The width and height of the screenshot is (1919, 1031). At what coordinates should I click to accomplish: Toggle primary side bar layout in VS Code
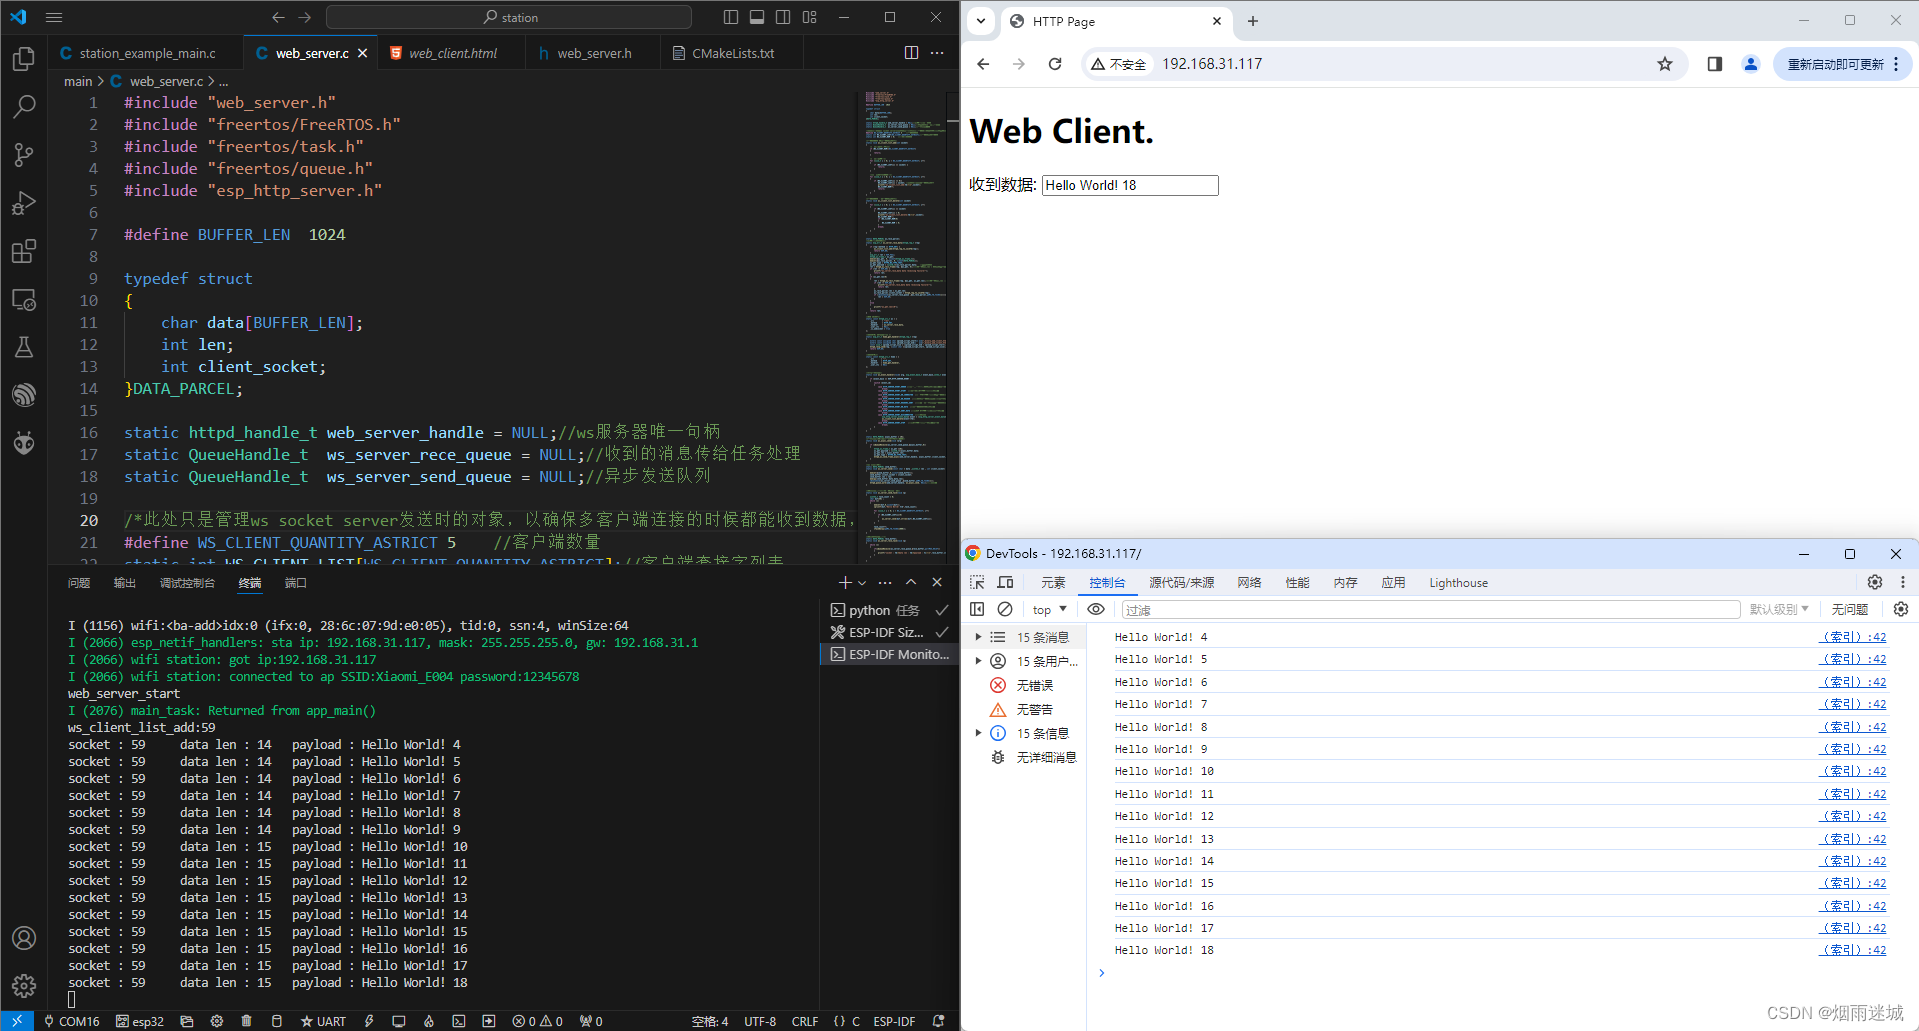pos(731,17)
